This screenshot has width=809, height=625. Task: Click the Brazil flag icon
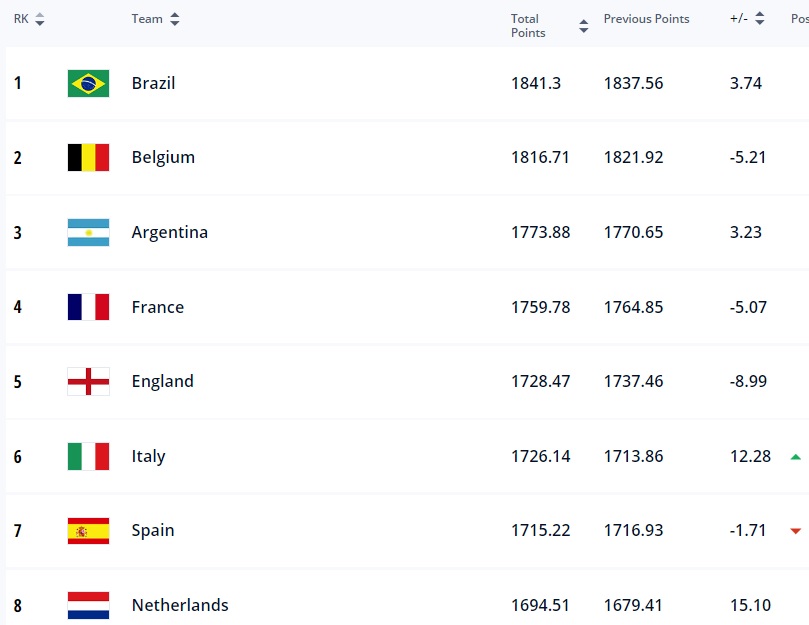pos(88,82)
